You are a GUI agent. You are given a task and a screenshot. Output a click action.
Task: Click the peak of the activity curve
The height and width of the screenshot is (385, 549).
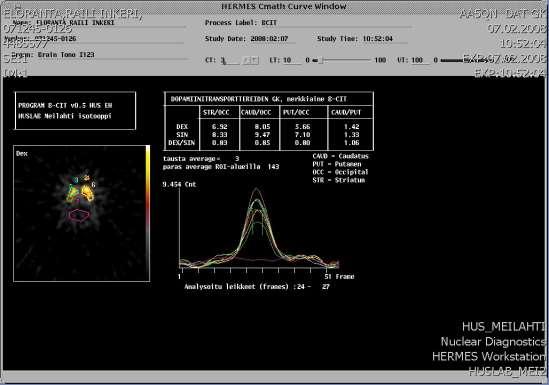click(x=256, y=189)
